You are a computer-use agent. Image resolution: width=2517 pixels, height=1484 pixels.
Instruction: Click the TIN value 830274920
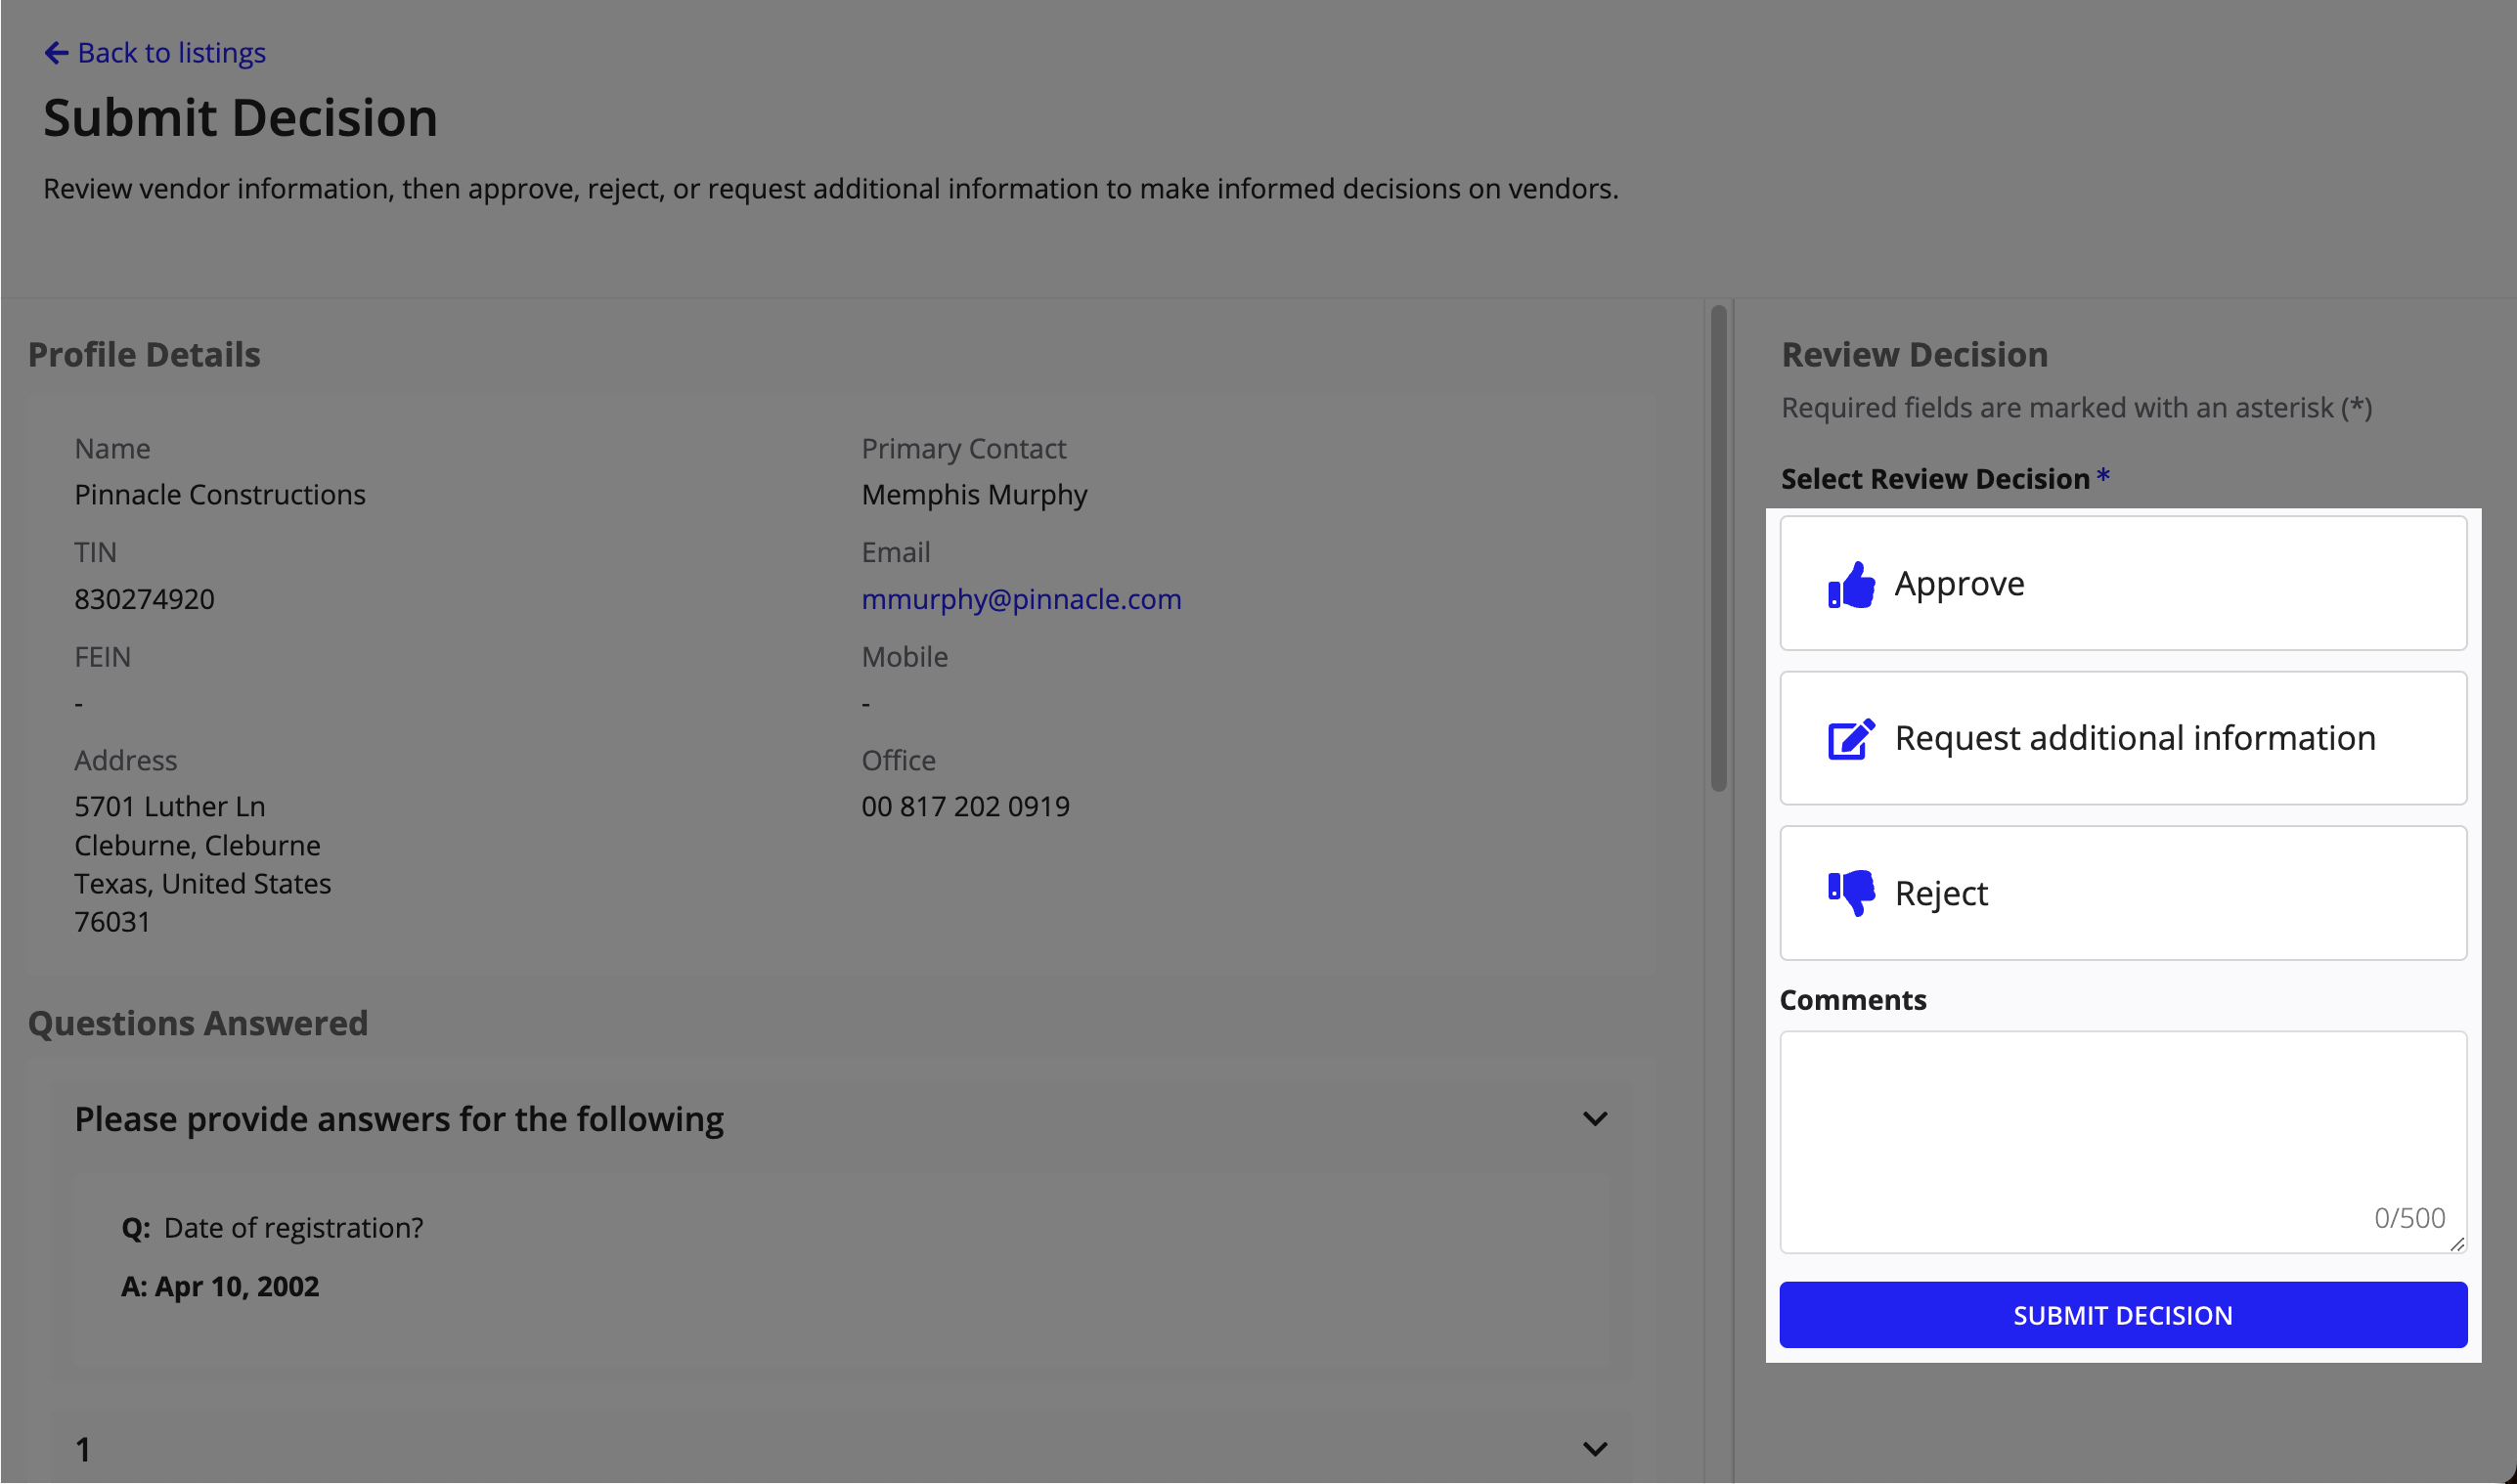tap(144, 599)
